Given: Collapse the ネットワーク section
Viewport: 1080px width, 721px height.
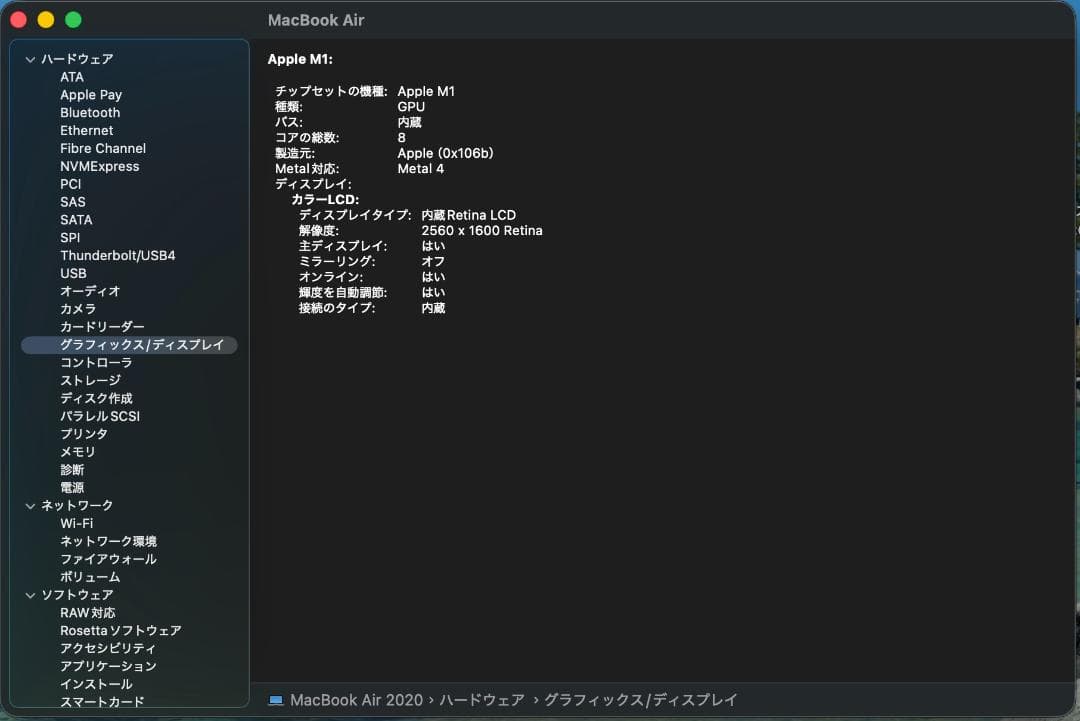Looking at the screenshot, I should pos(31,506).
